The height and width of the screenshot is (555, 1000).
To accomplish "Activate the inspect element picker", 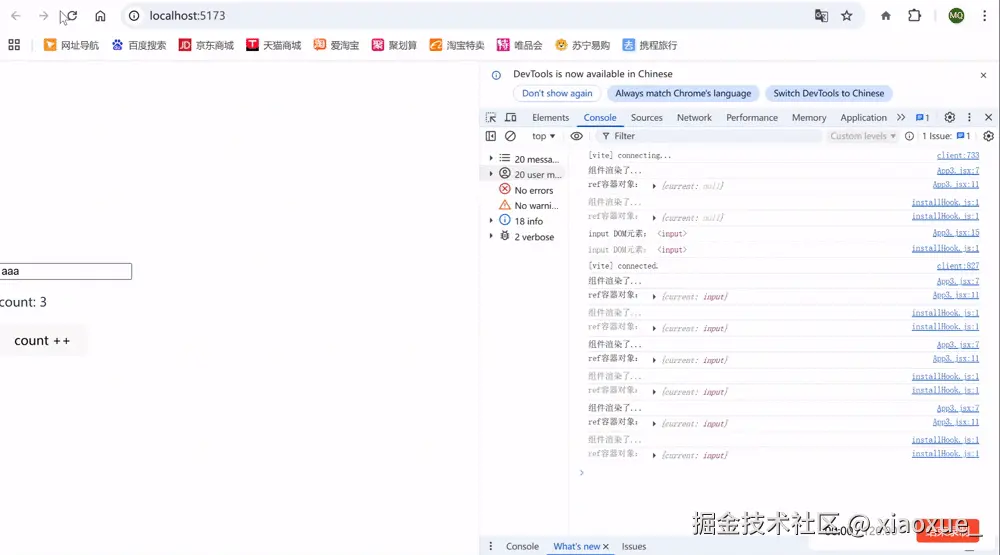I will [490, 117].
